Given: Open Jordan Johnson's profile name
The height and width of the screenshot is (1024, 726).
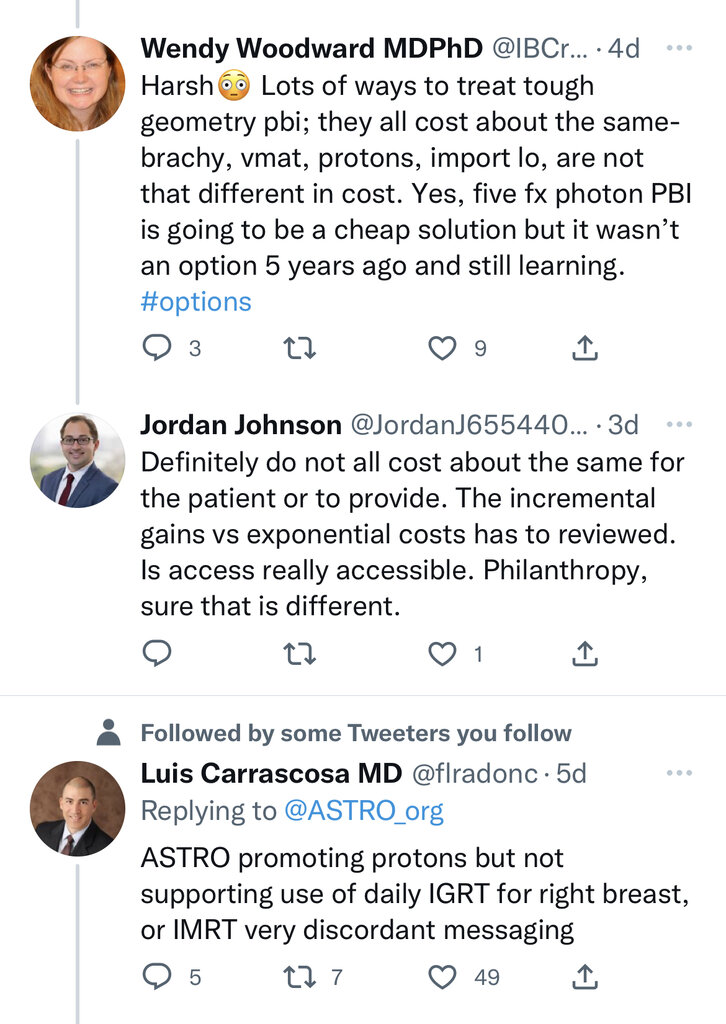Looking at the screenshot, I should [240, 425].
